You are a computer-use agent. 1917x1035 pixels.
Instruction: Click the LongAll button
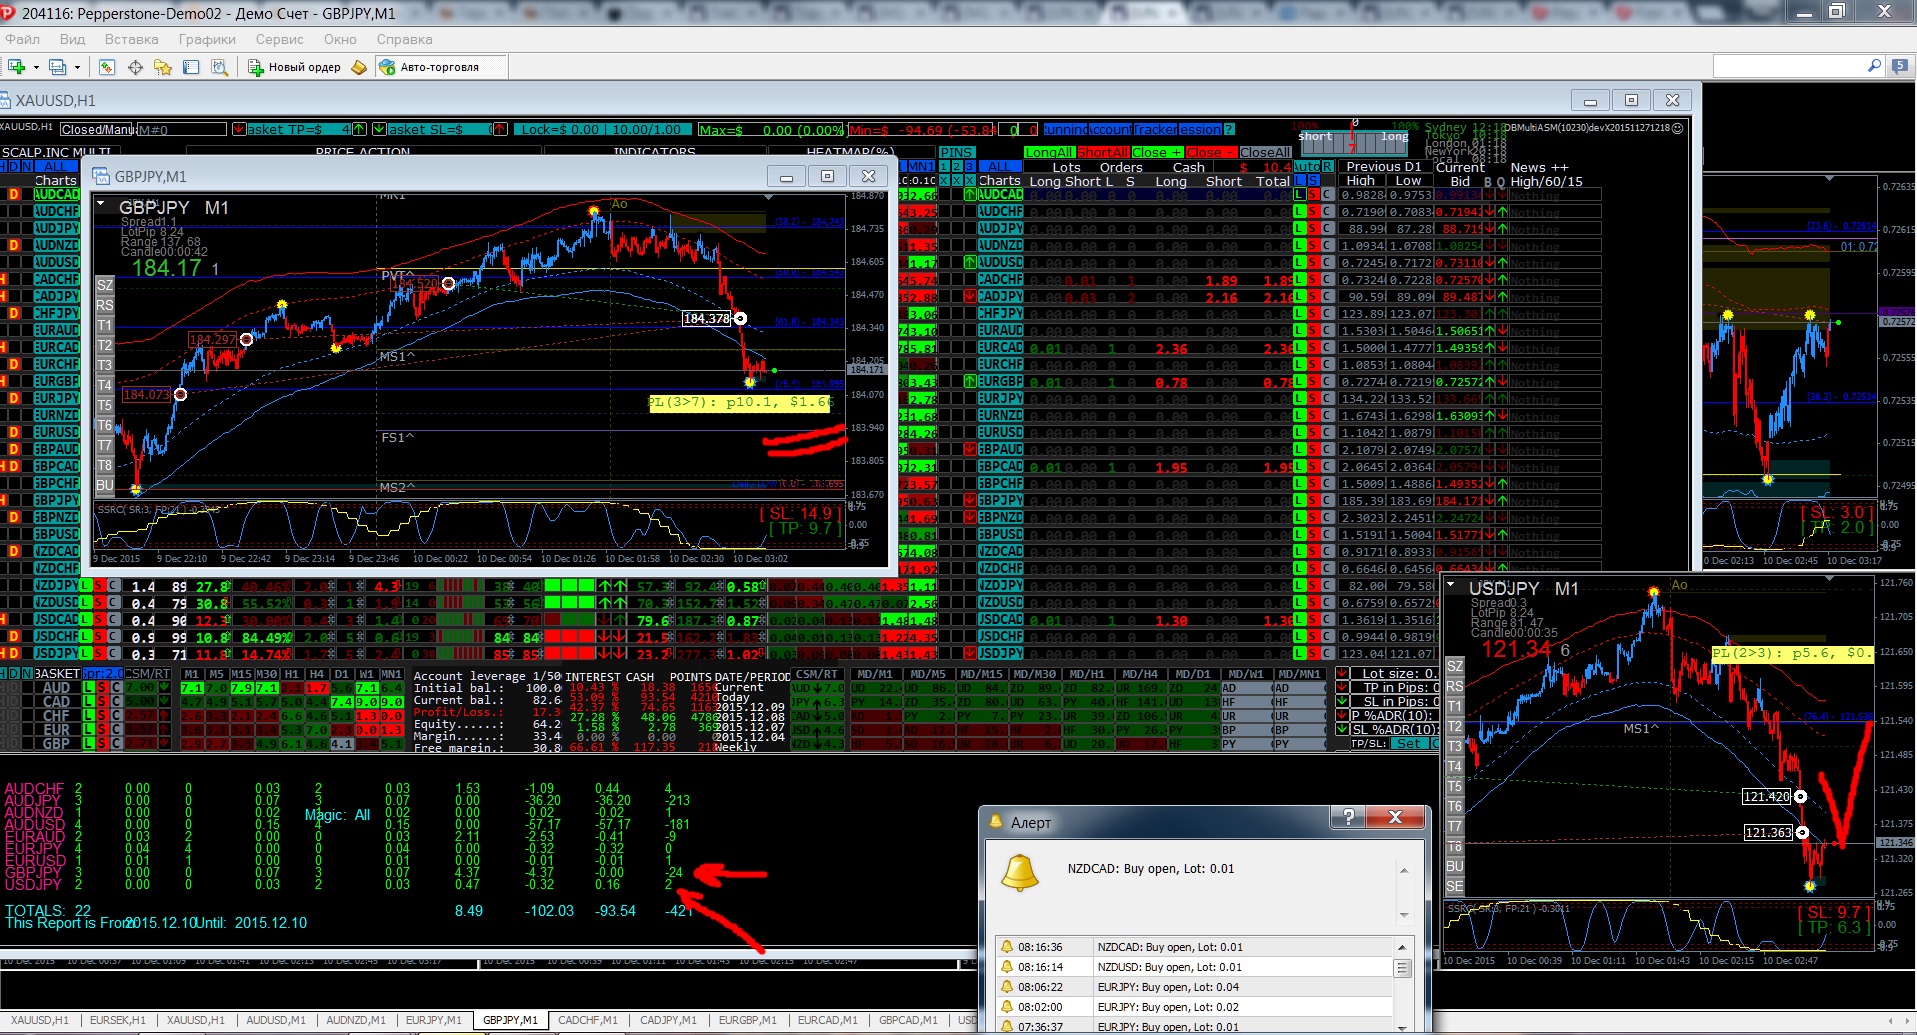(x=1049, y=152)
